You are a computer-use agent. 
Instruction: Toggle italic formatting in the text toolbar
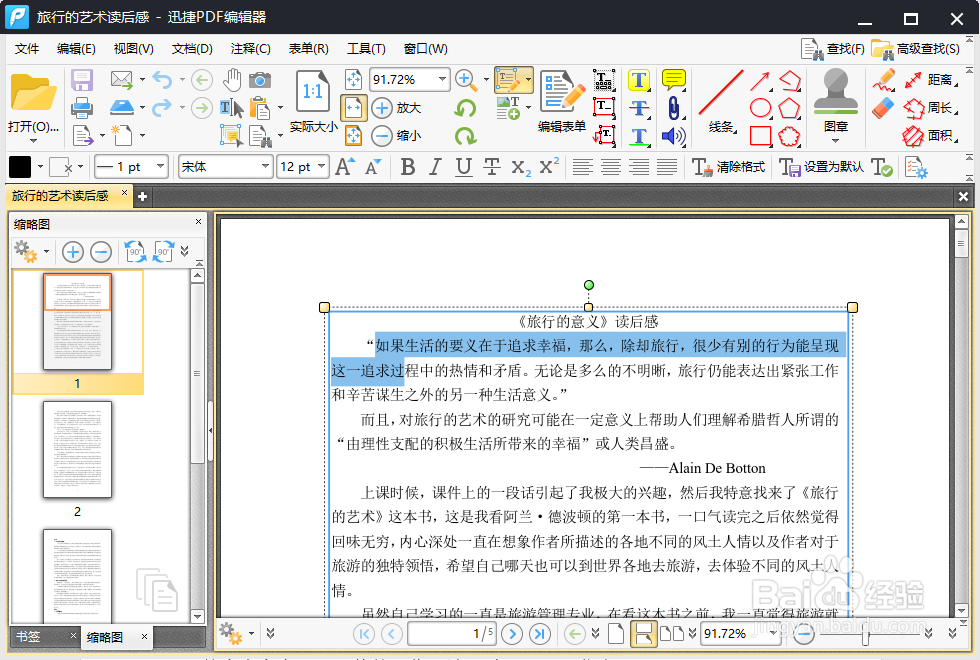point(434,167)
